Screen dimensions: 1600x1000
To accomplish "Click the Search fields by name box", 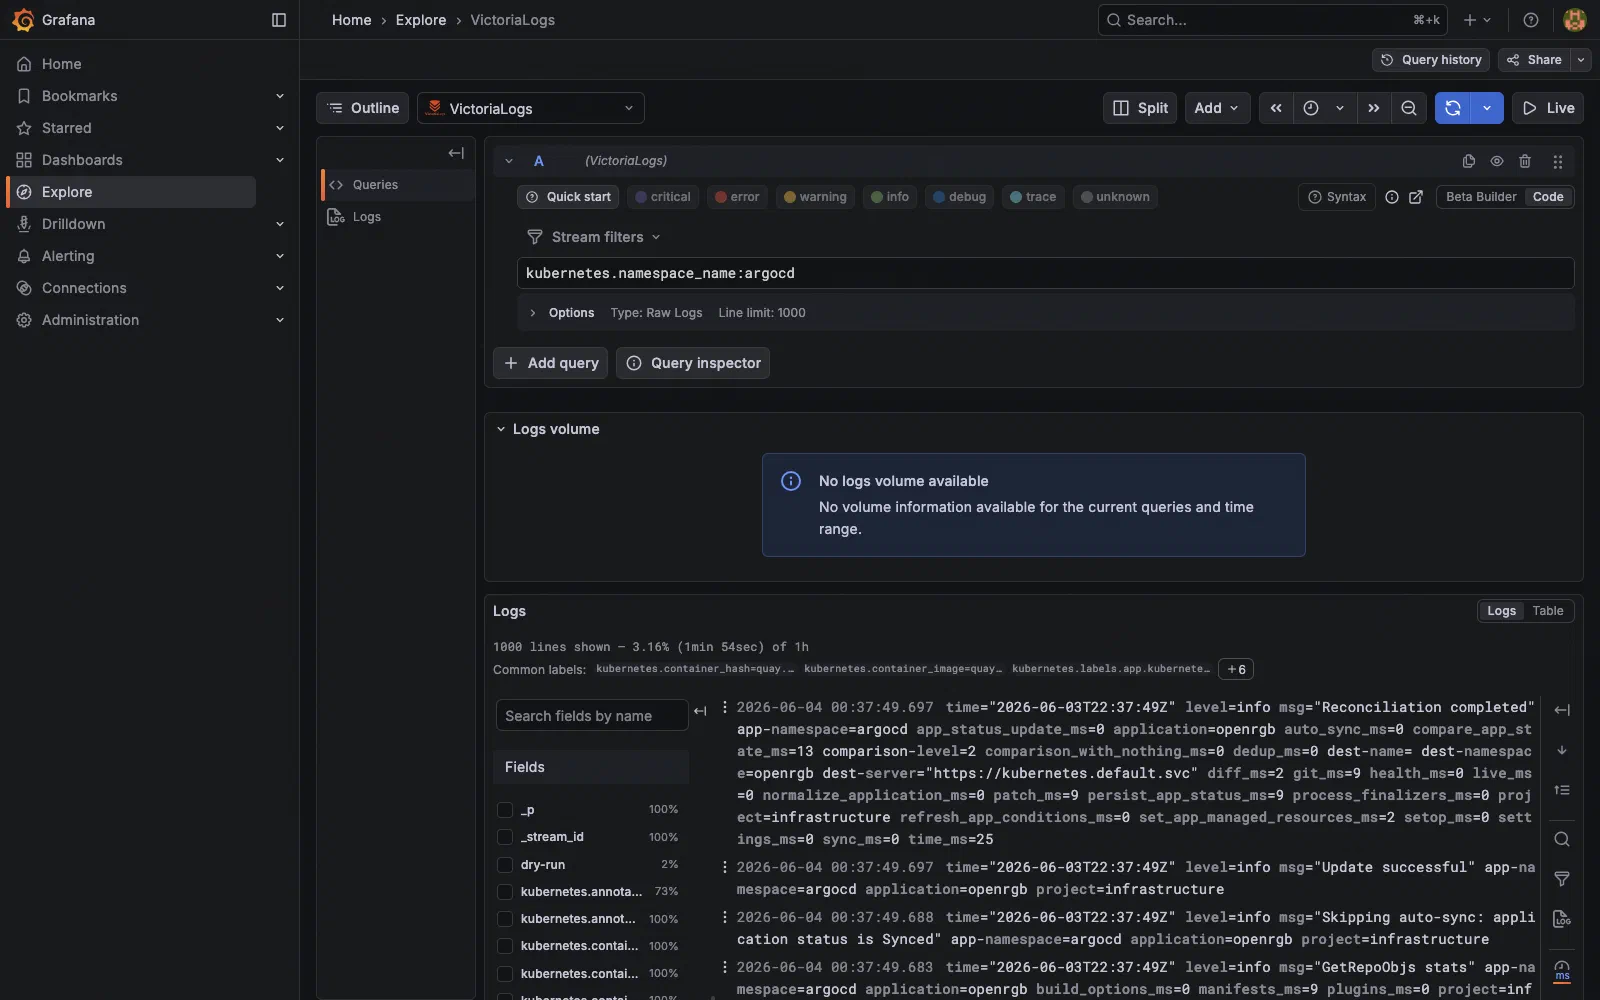I will [x=592, y=716].
